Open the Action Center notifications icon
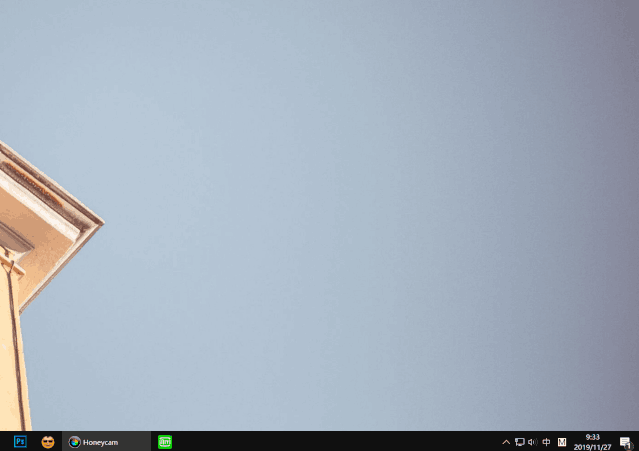The image size is (639, 451). [626, 442]
